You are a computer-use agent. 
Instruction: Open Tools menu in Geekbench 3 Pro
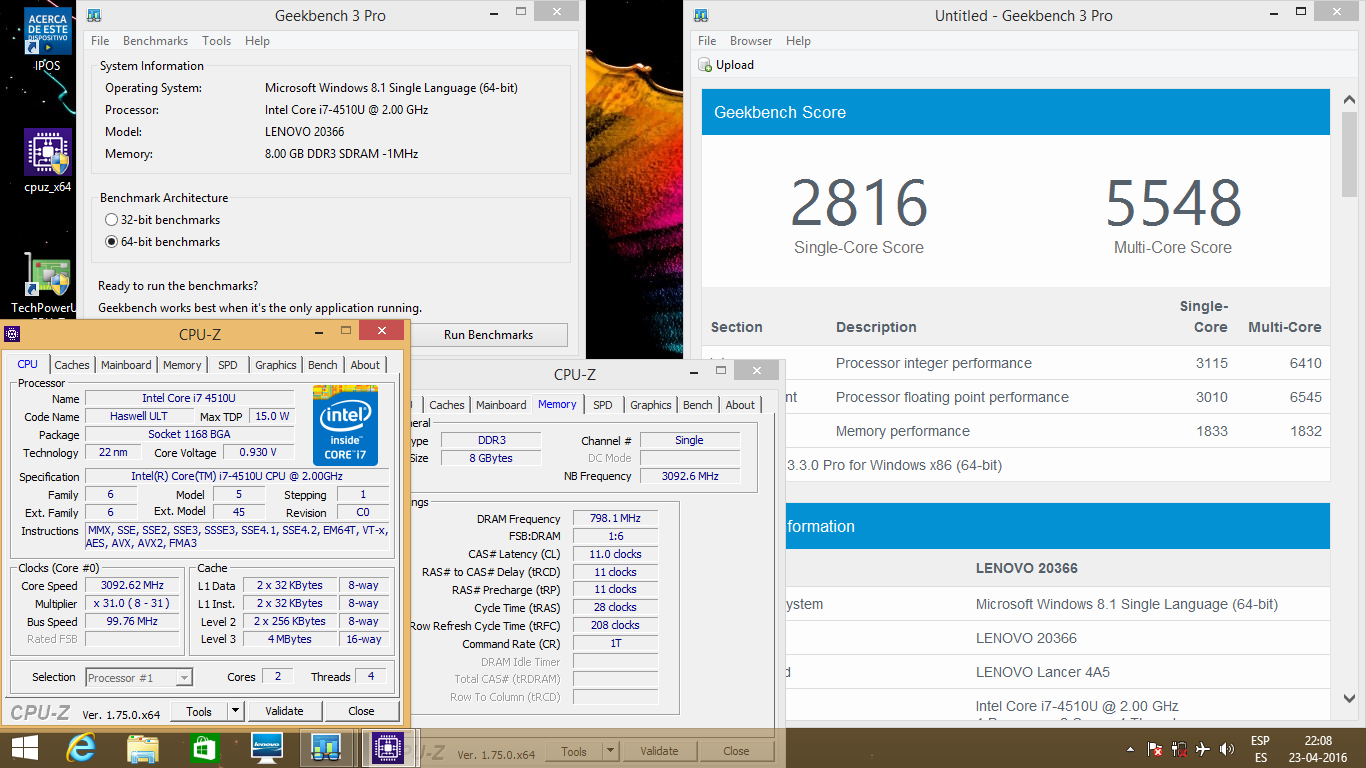pyautogui.click(x=216, y=41)
